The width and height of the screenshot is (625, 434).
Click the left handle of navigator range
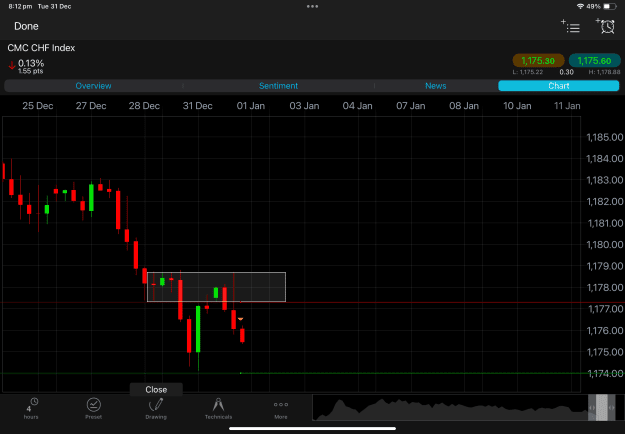tap(592, 407)
